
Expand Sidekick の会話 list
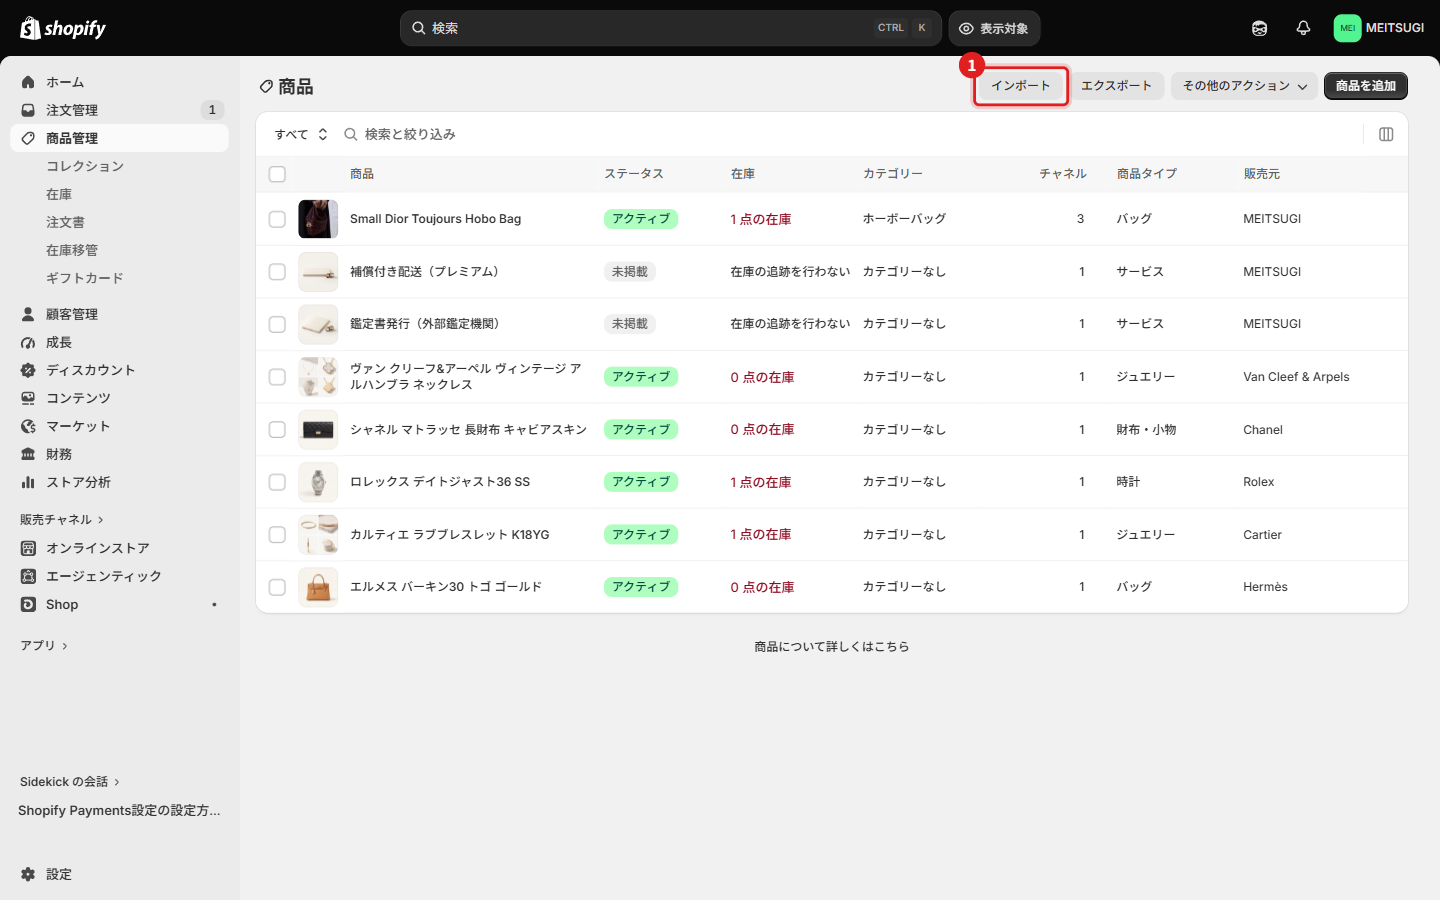[70, 782]
